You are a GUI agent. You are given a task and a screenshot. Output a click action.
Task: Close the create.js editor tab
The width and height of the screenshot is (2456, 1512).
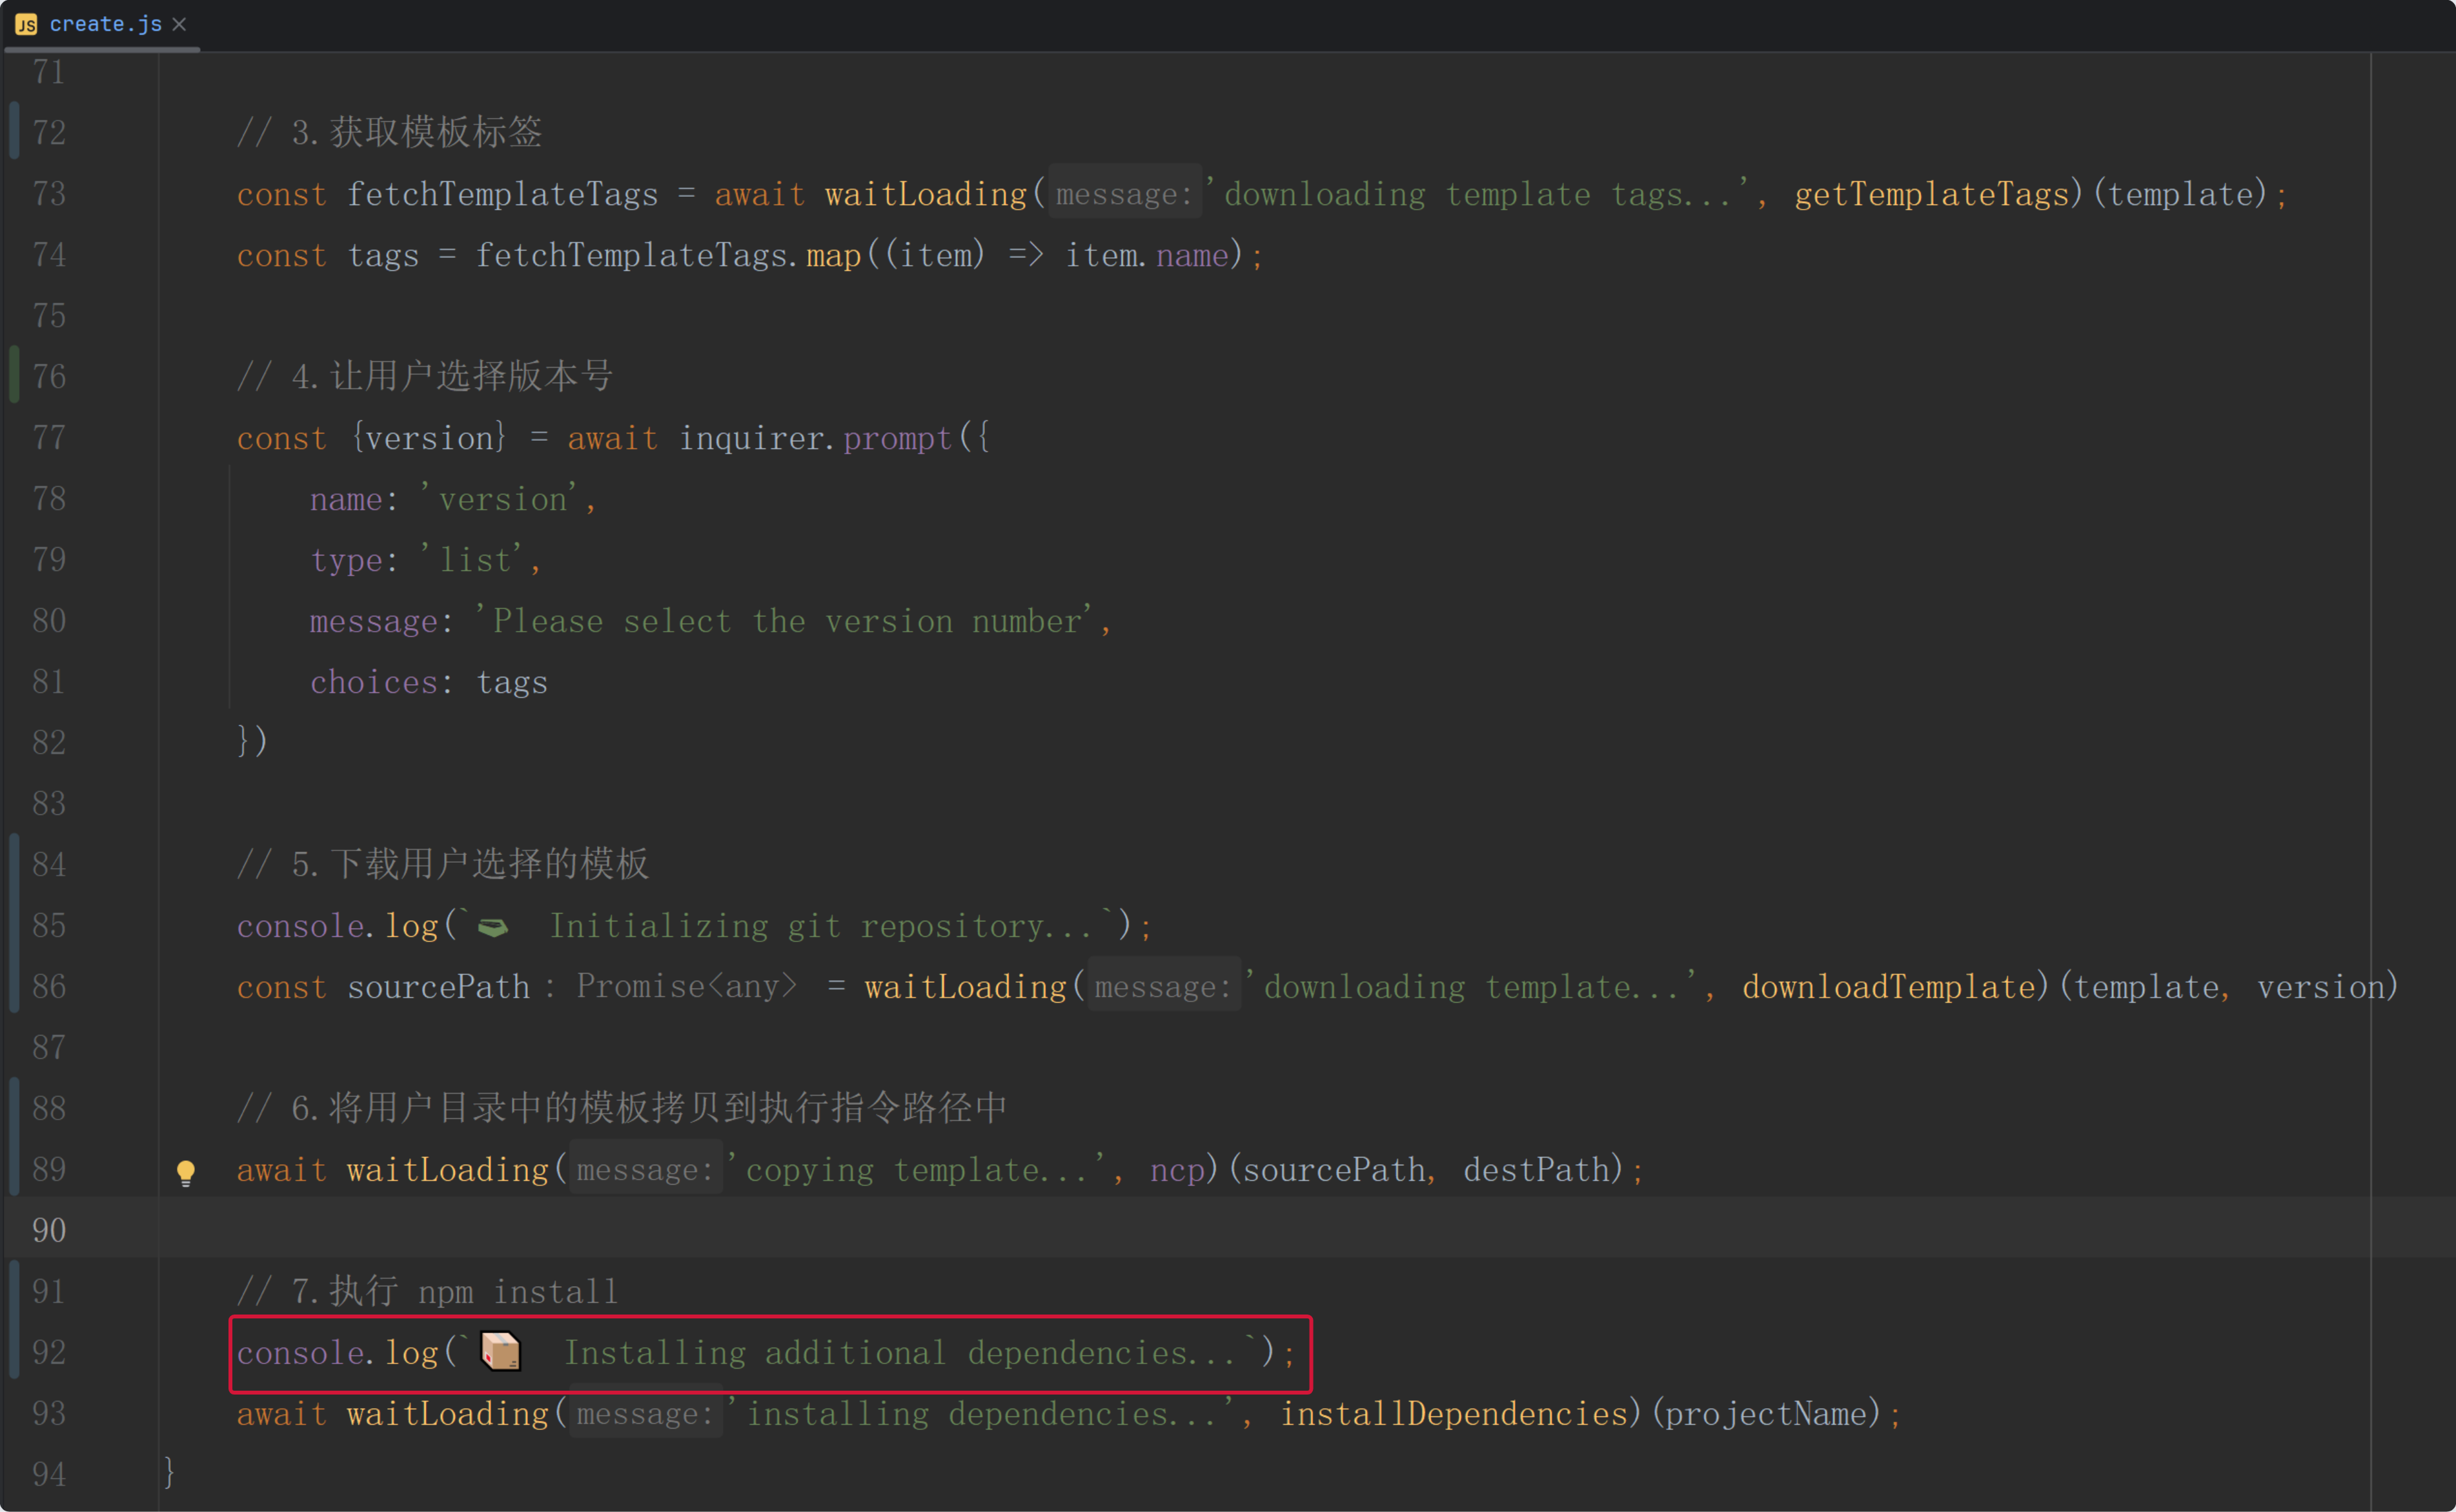coord(179,24)
